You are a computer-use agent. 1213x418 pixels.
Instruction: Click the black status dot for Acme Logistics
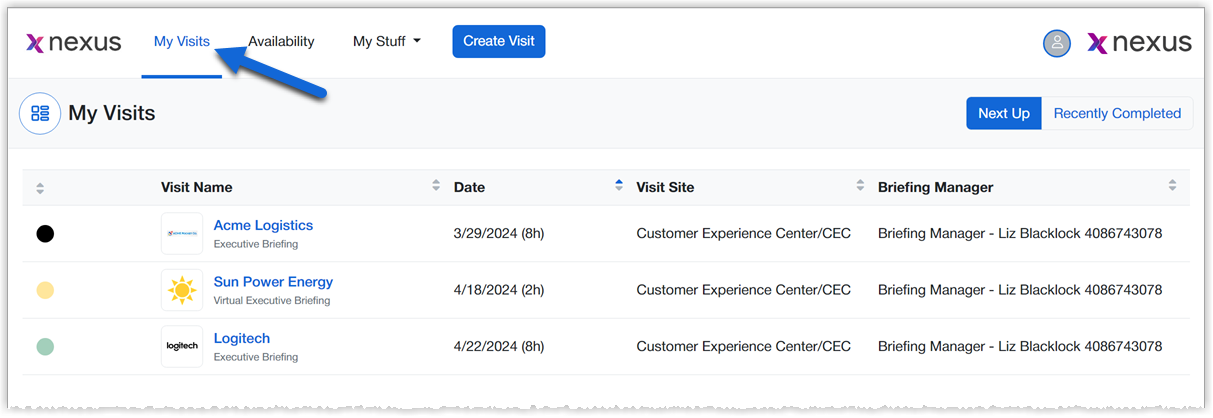tap(45, 234)
